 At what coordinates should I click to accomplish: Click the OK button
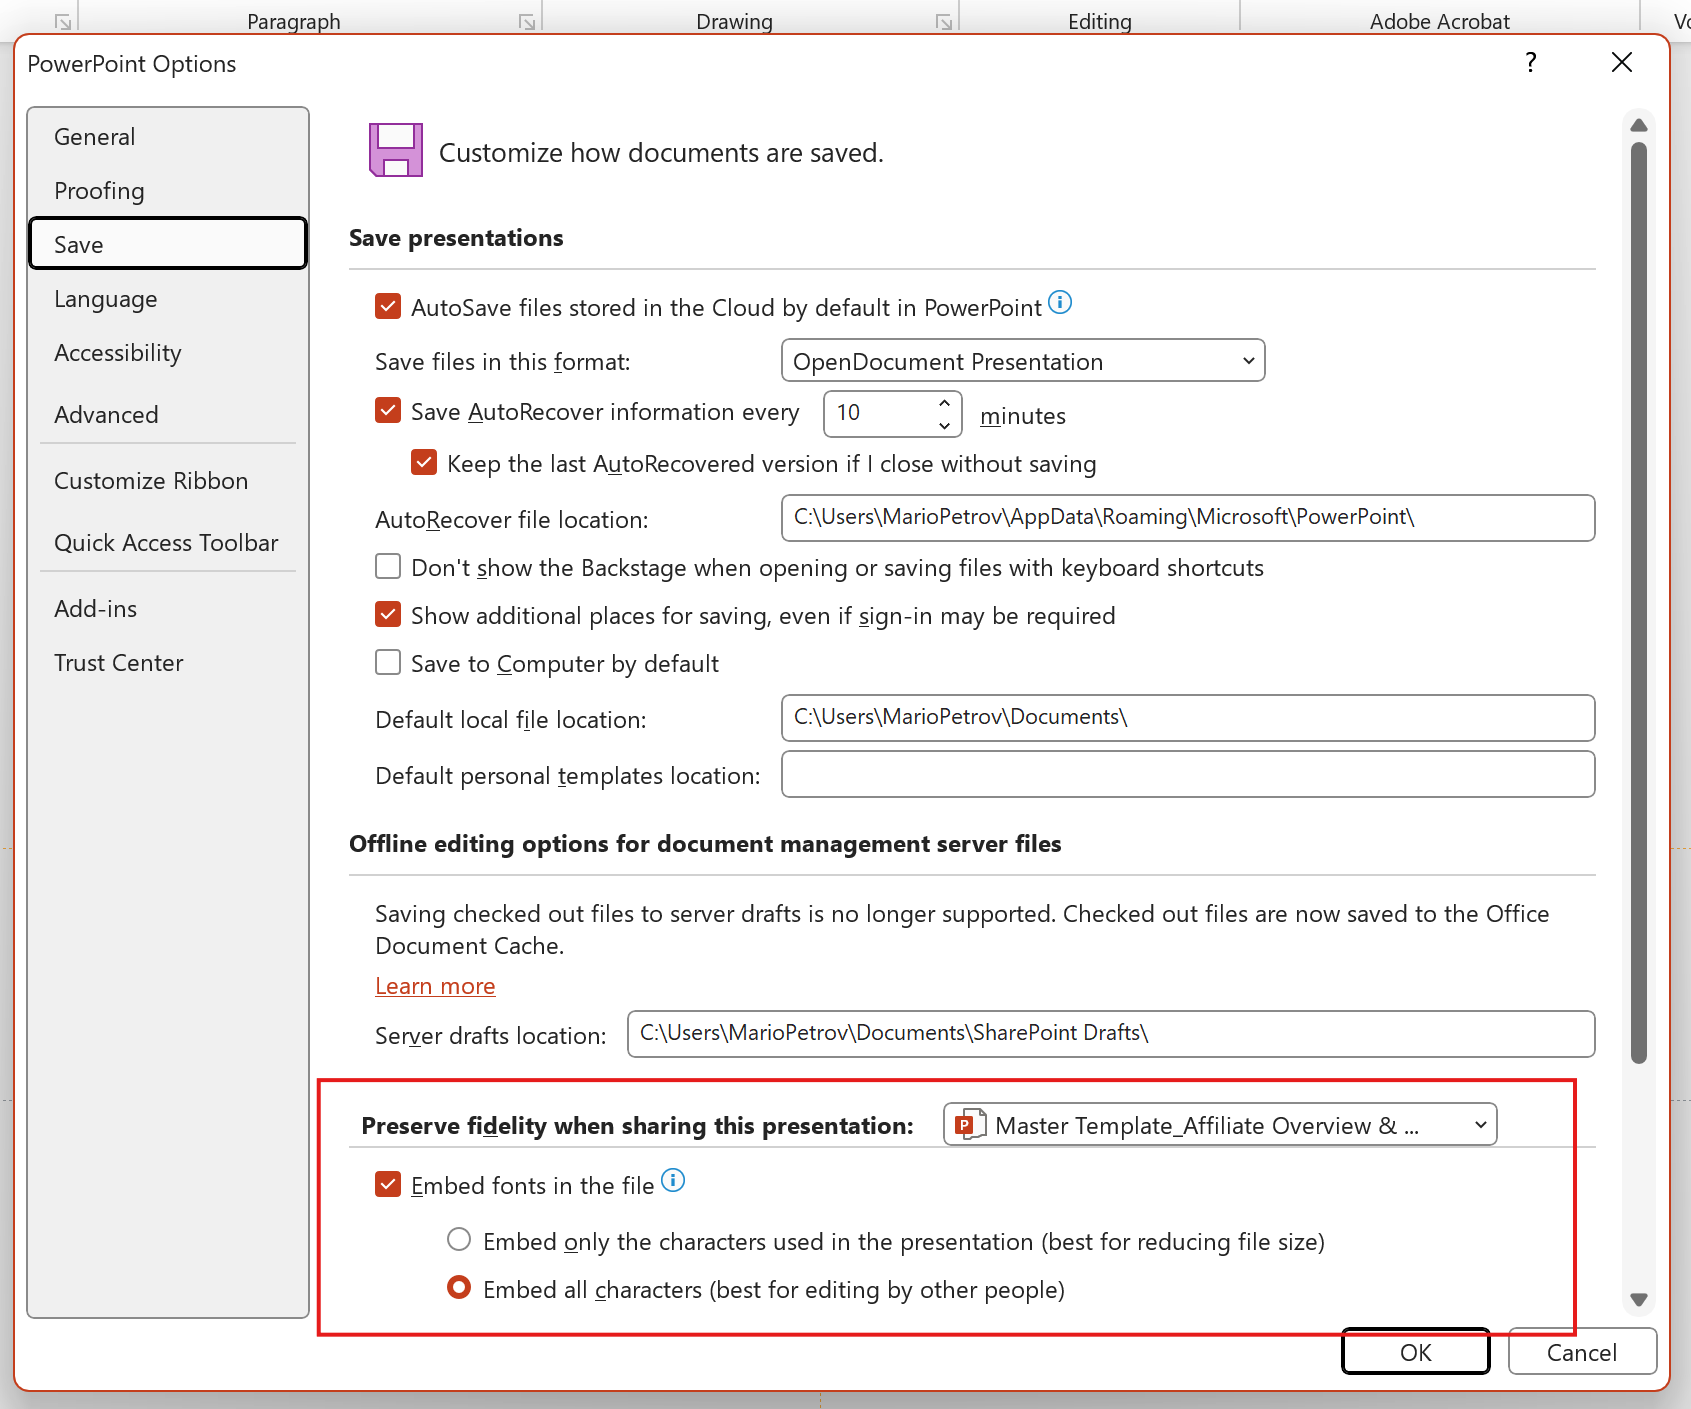pos(1416,1352)
